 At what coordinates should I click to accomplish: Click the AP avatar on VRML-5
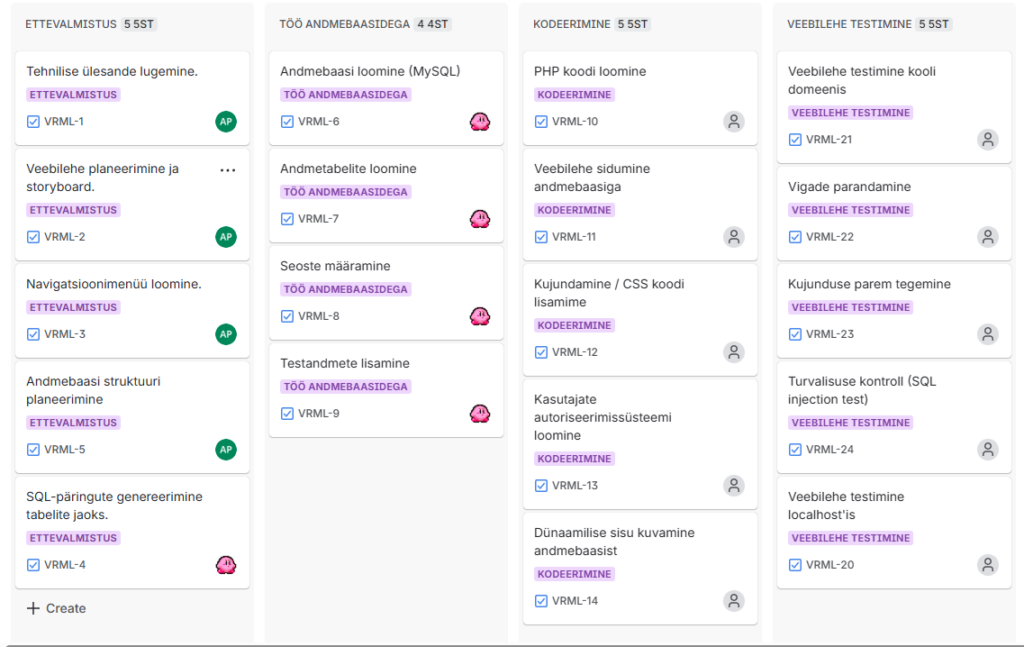226,450
